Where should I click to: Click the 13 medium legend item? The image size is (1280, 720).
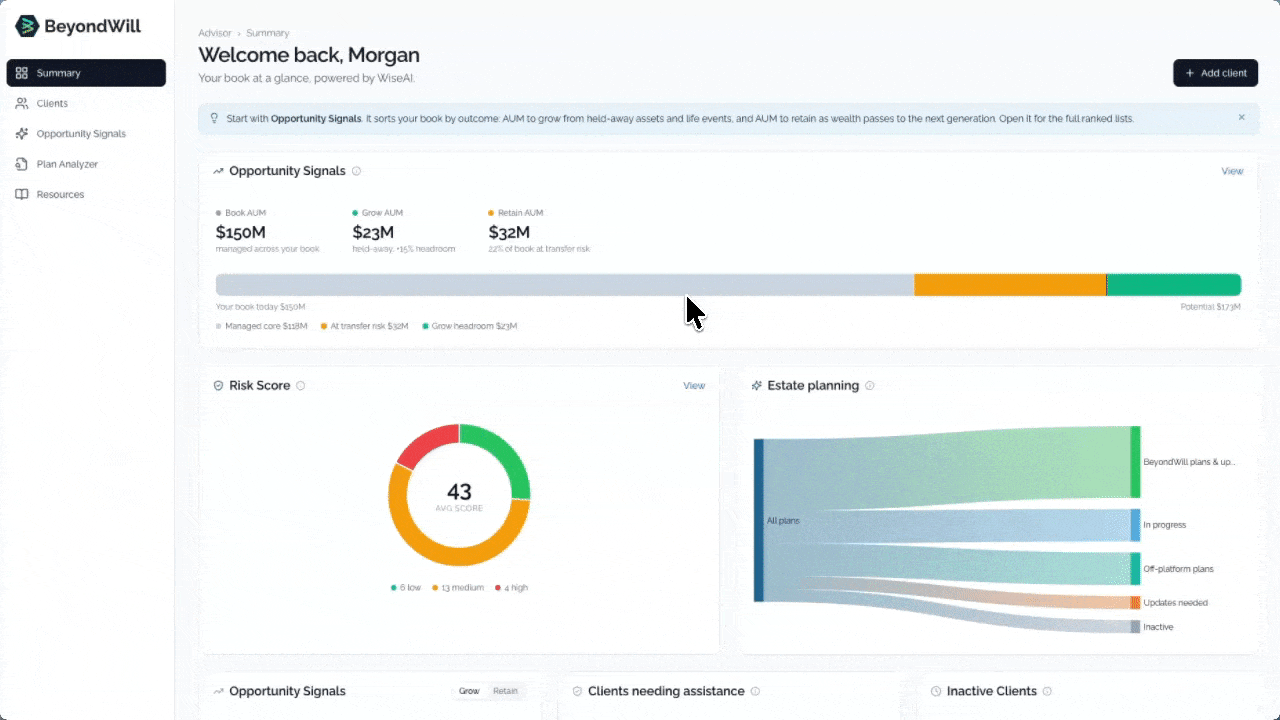[458, 588]
